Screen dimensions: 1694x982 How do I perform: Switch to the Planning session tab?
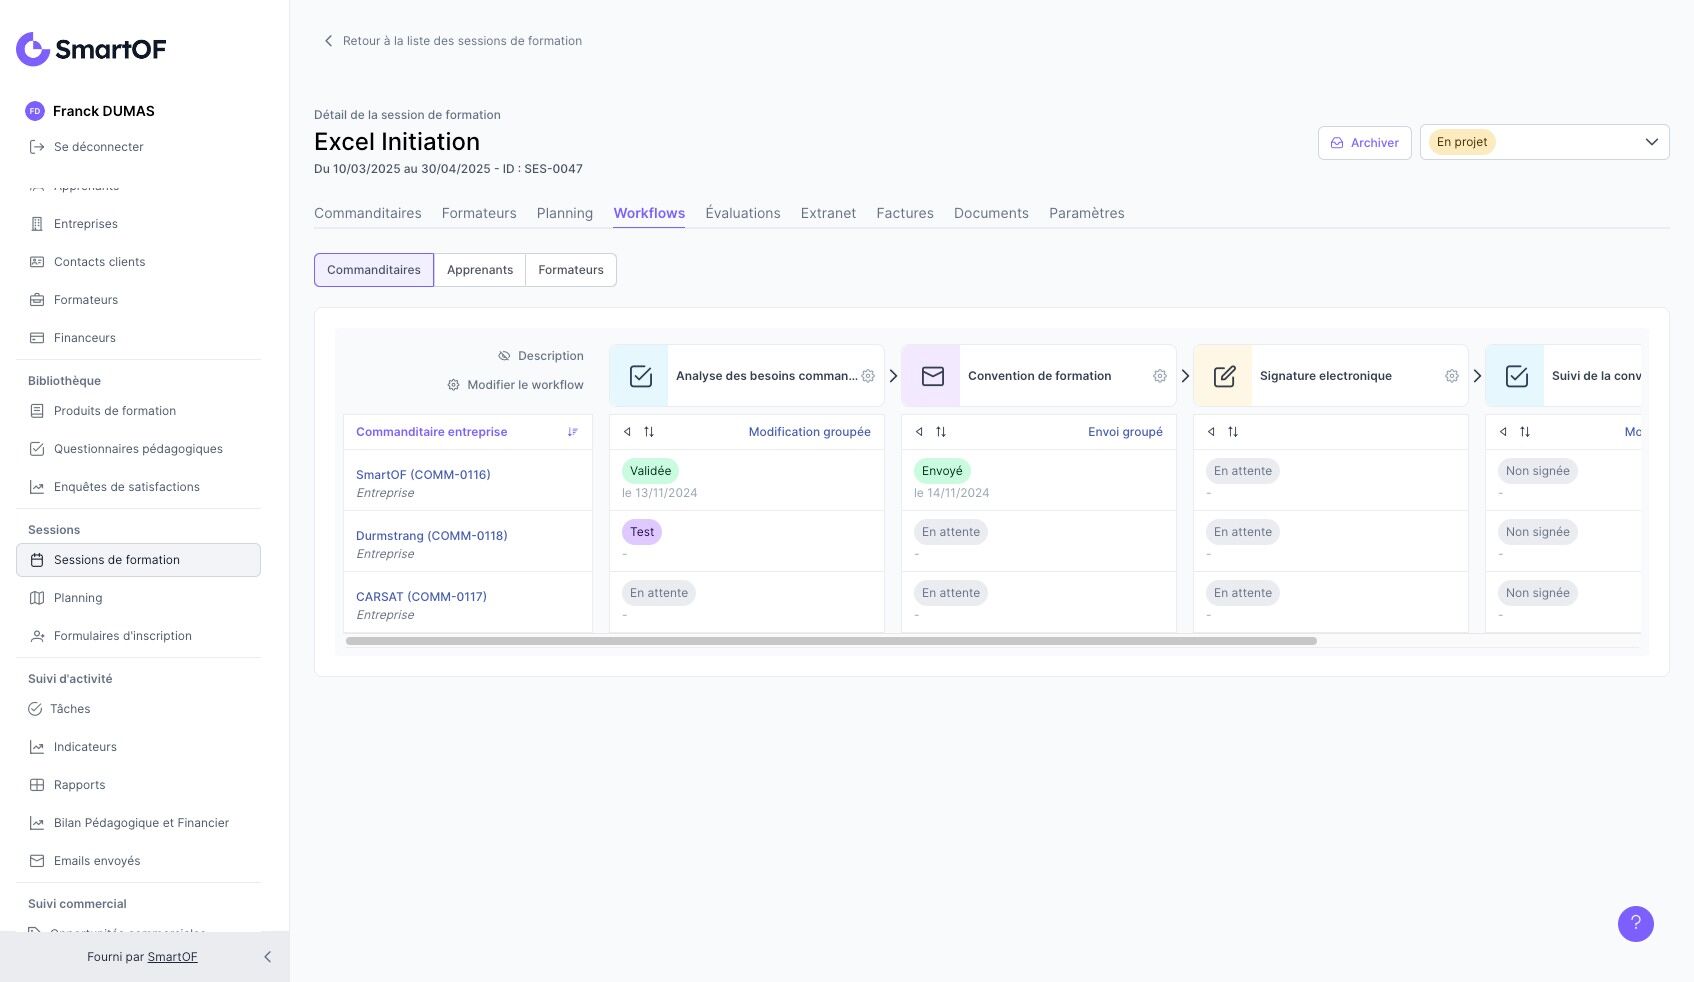click(x=565, y=213)
